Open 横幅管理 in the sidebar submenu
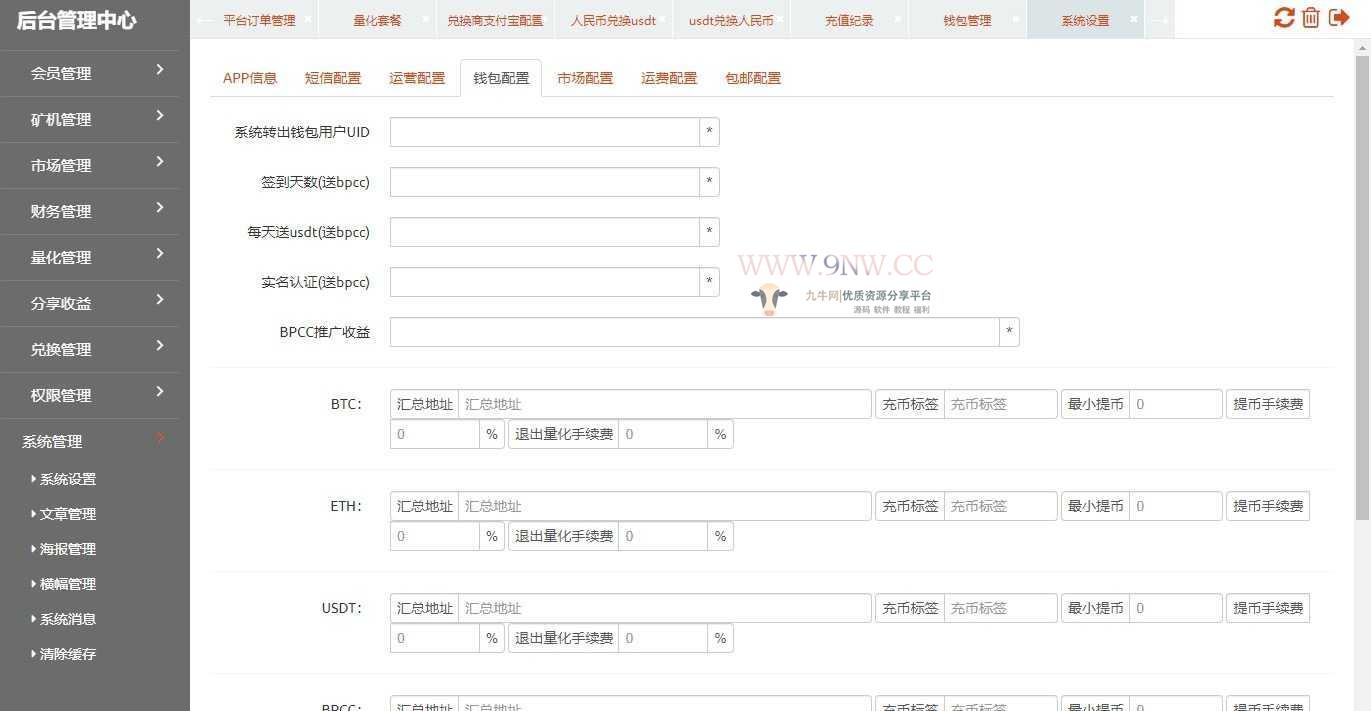 (68, 584)
